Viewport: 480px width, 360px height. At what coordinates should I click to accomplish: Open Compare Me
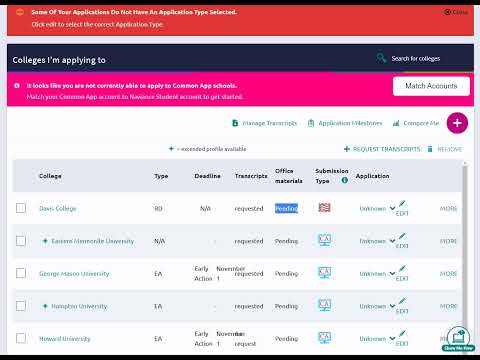pos(416,123)
